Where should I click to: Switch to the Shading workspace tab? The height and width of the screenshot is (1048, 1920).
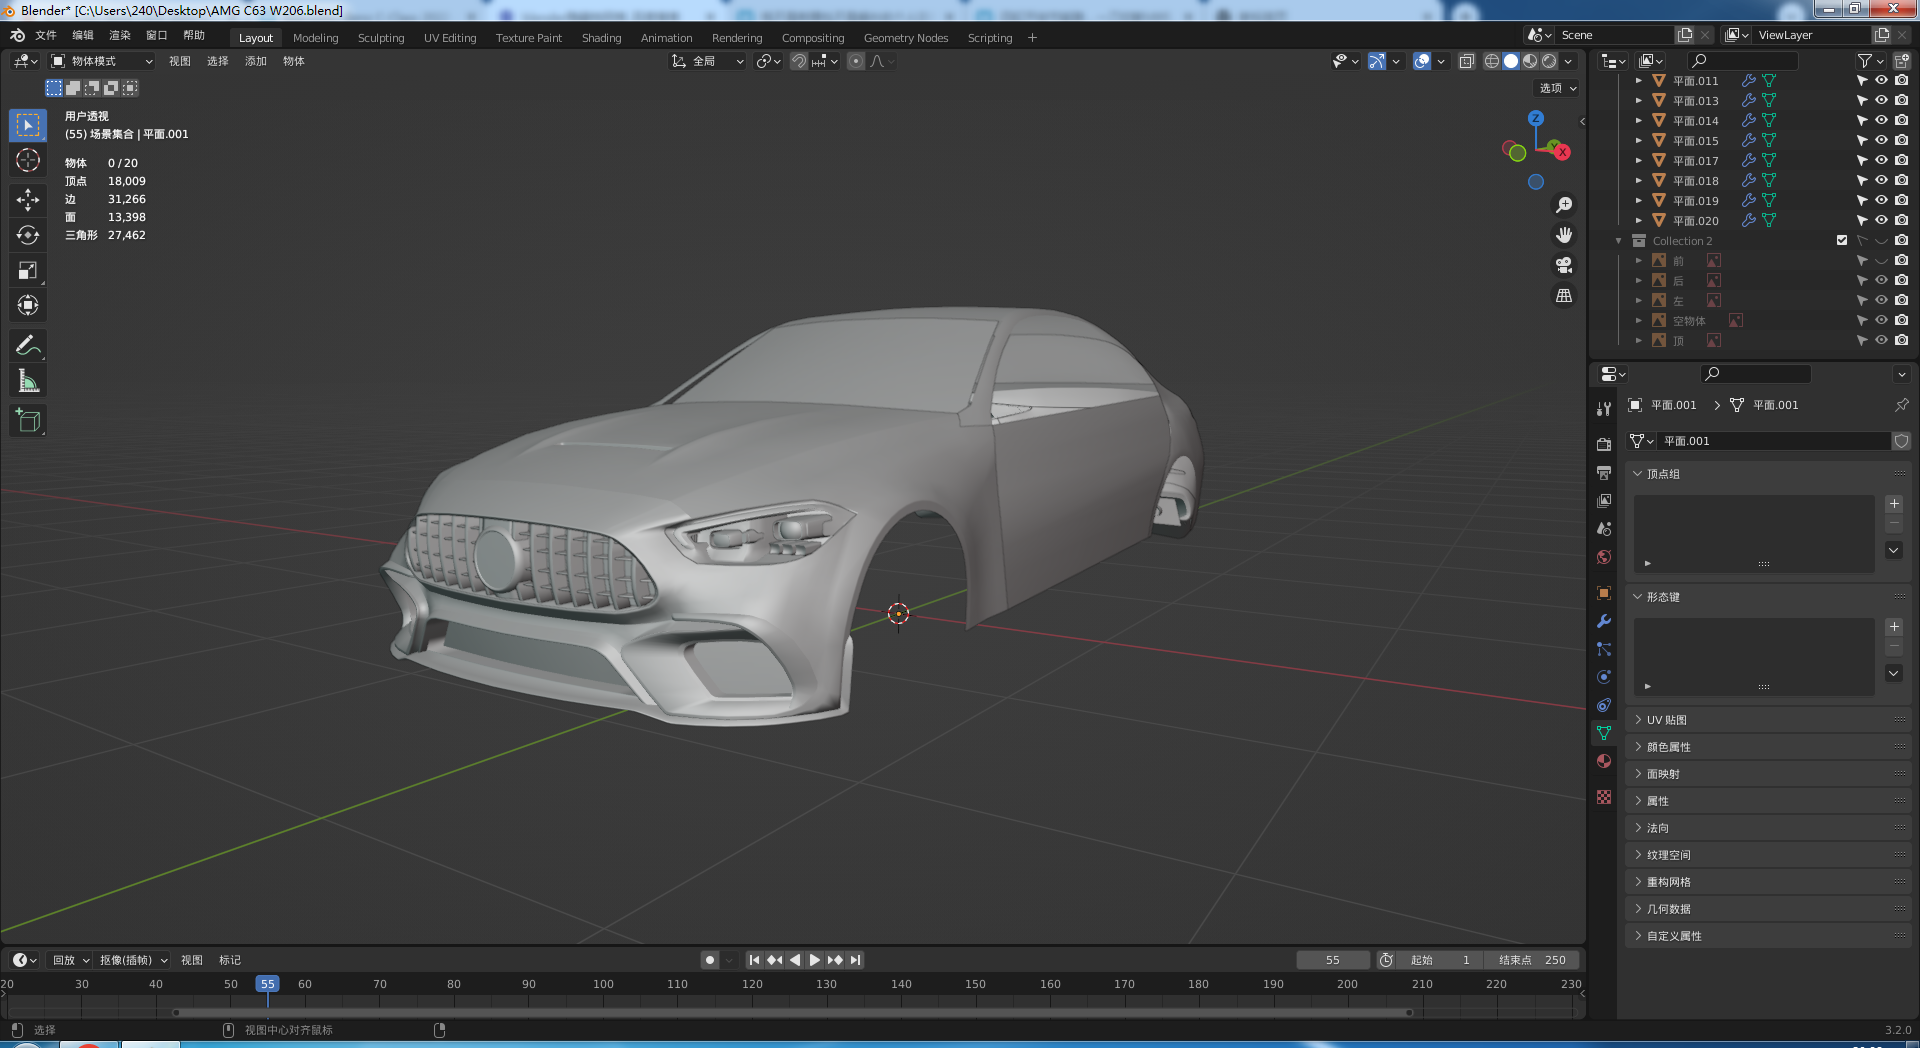pyautogui.click(x=601, y=38)
